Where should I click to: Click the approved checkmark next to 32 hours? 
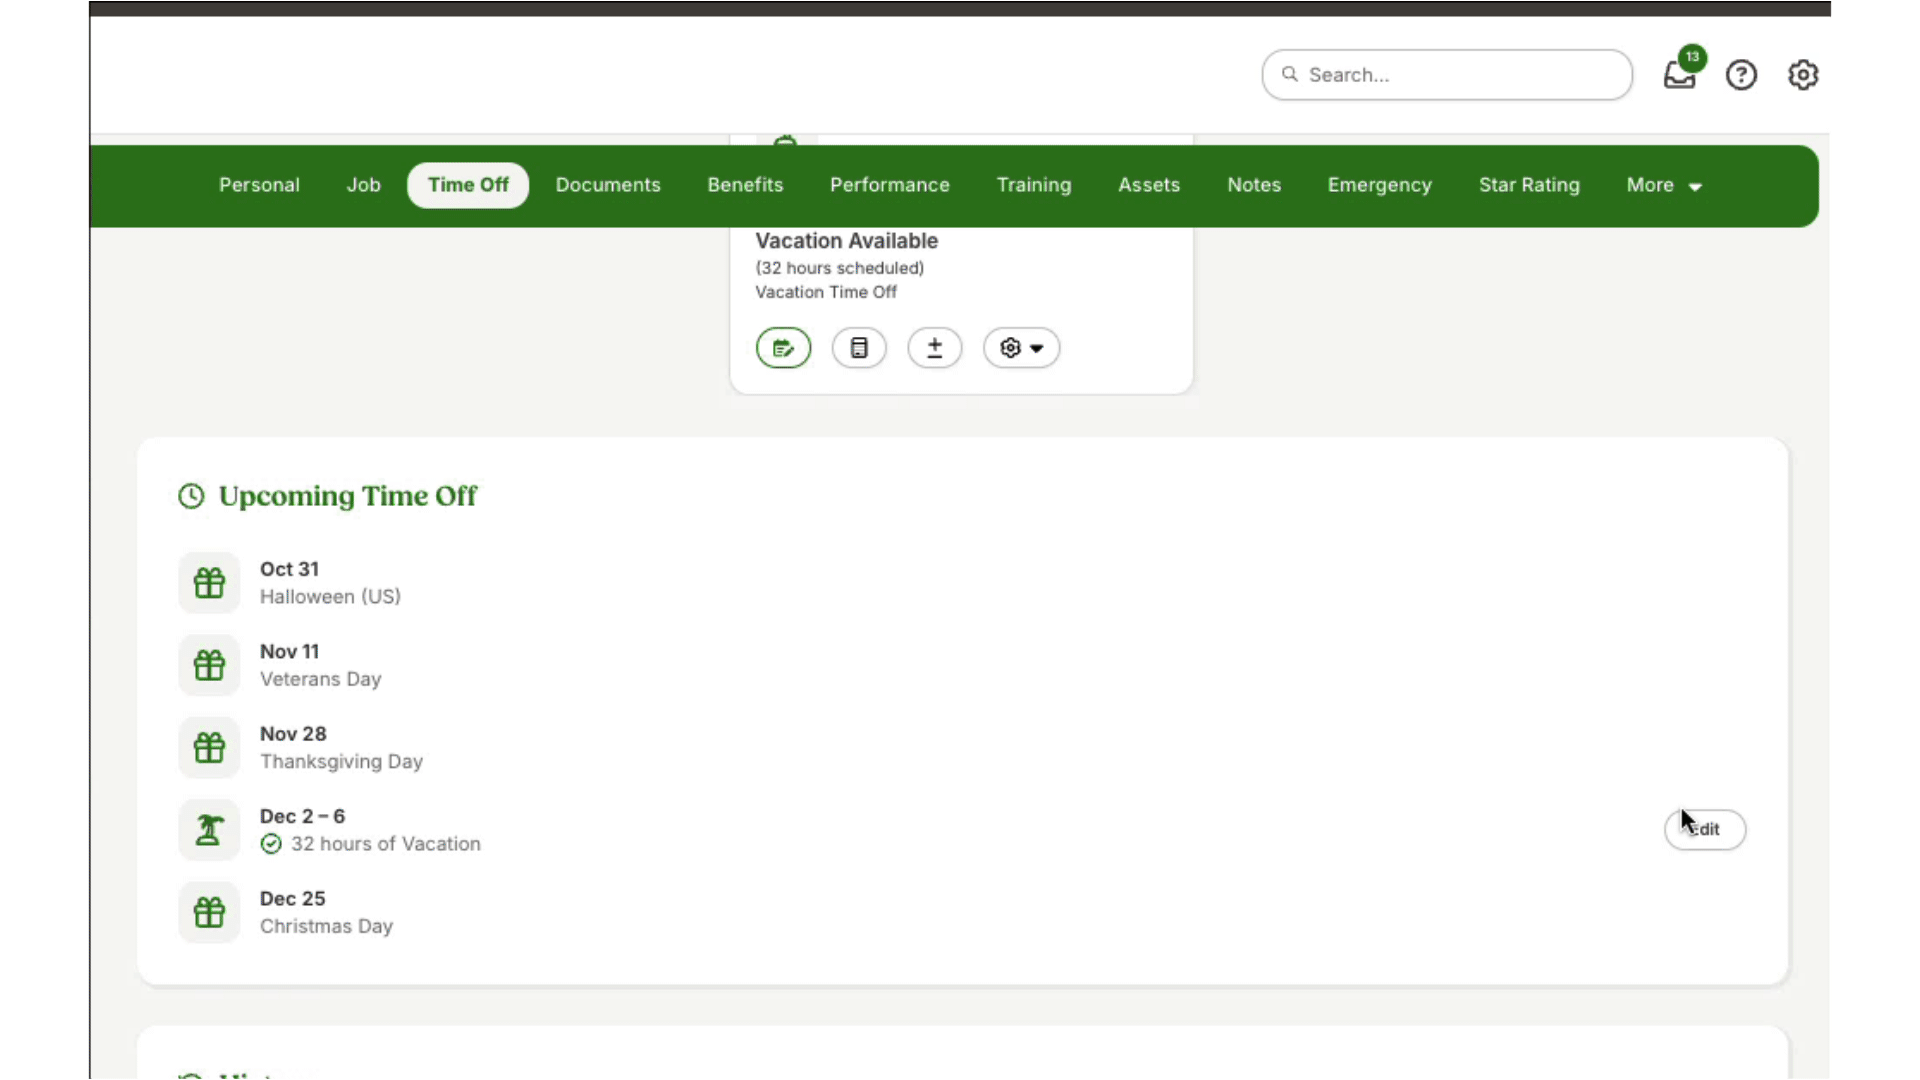click(271, 845)
